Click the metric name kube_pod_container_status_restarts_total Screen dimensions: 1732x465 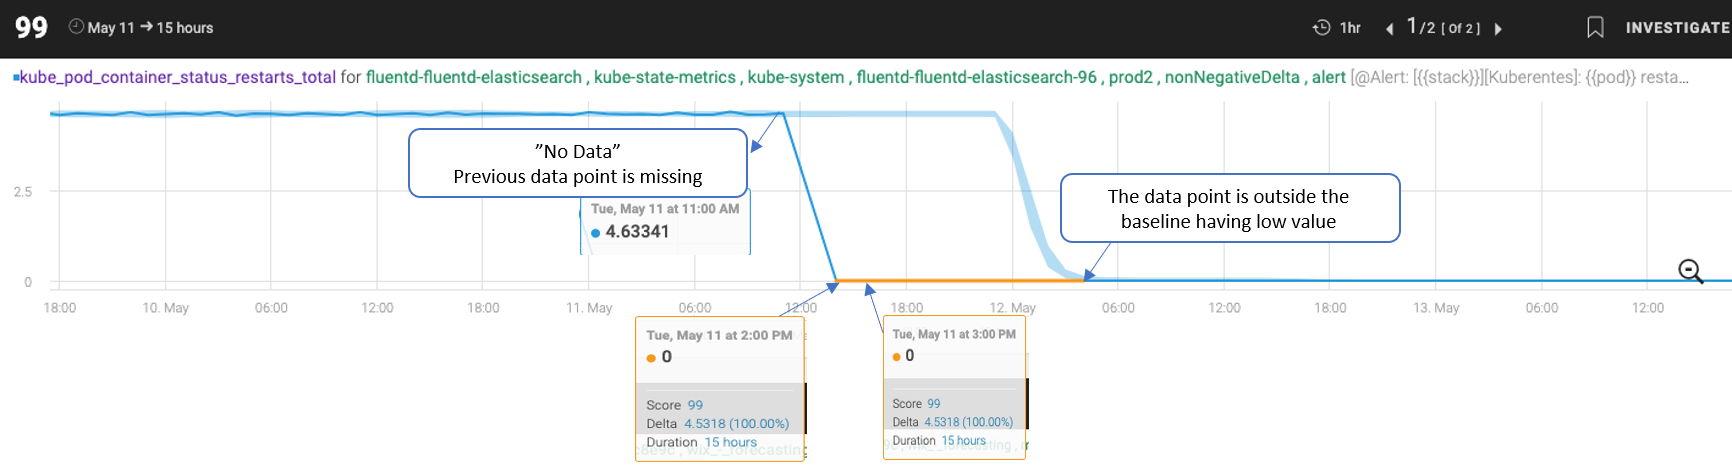[178, 77]
